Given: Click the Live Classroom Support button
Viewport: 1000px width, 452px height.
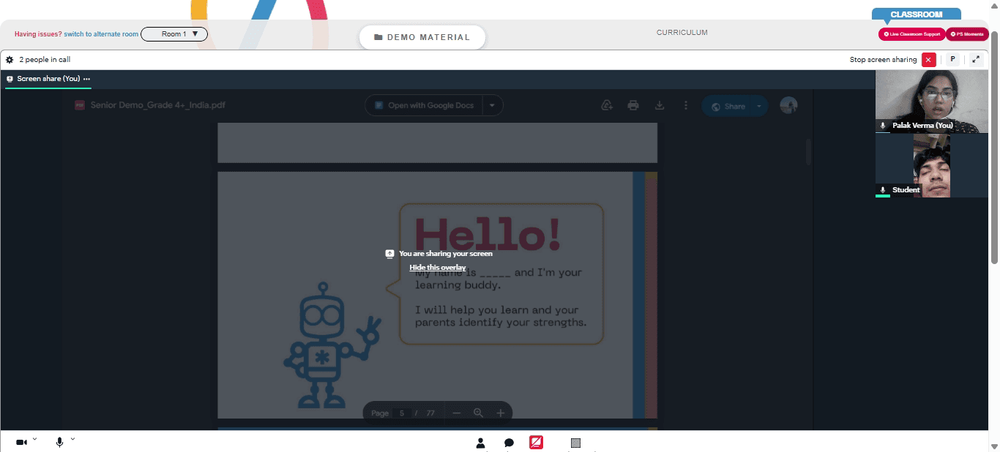Looking at the screenshot, I should pyautogui.click(x=911, y=34).
